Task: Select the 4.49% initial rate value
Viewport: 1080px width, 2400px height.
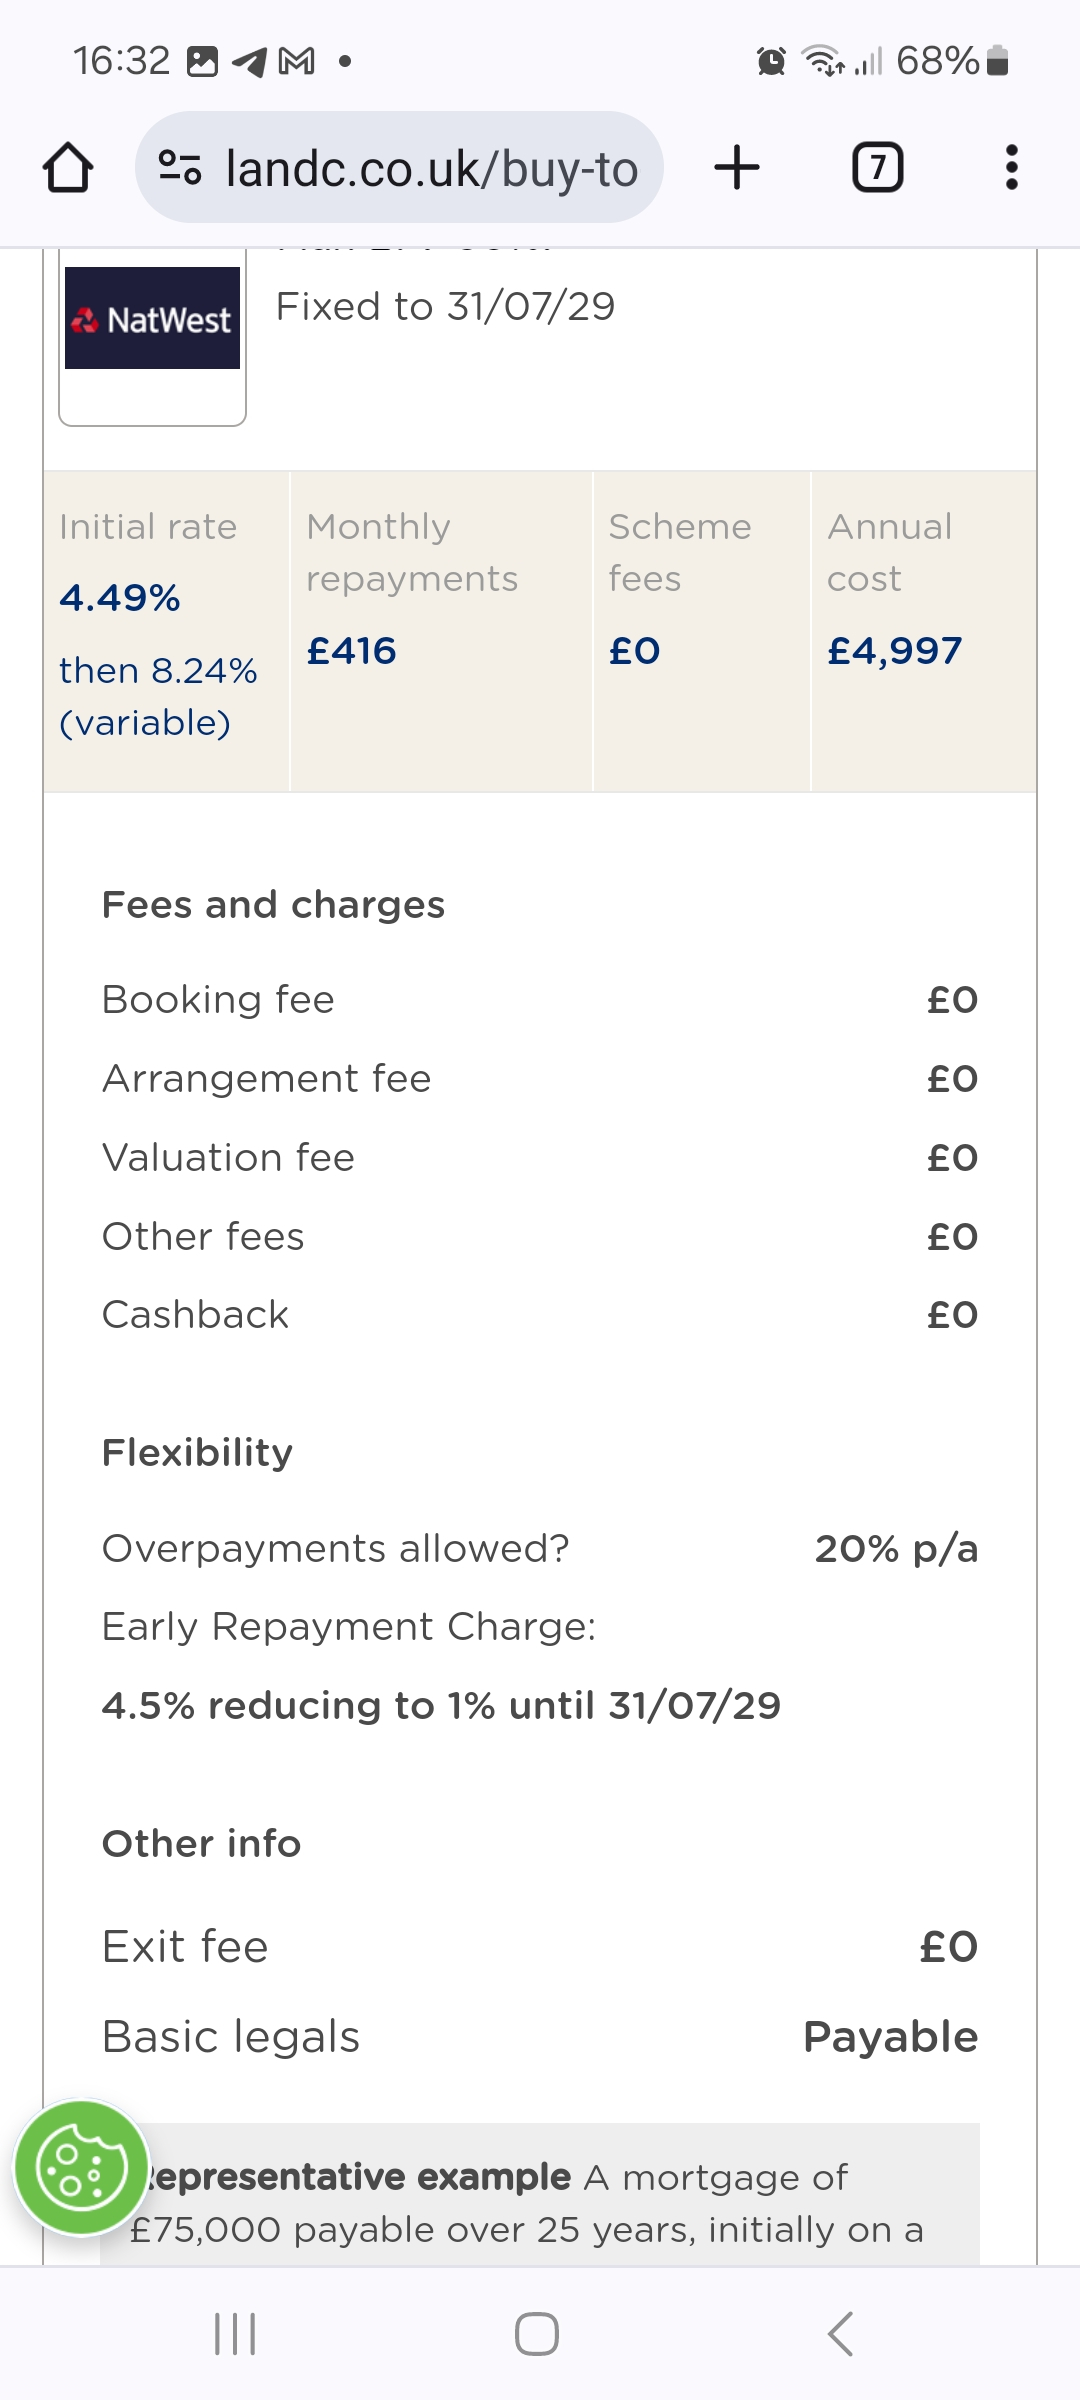Action: click(120, 598)
